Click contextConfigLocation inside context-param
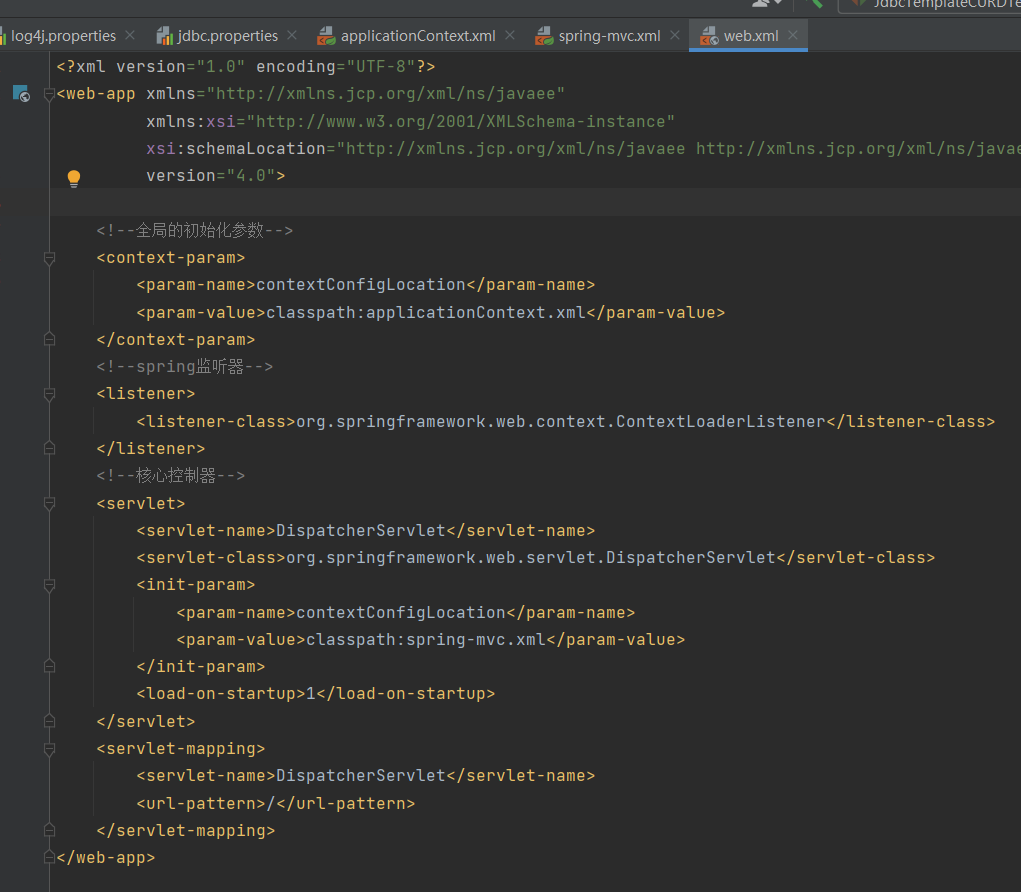This screenshot has height=892, width=1021. [361, 285]
